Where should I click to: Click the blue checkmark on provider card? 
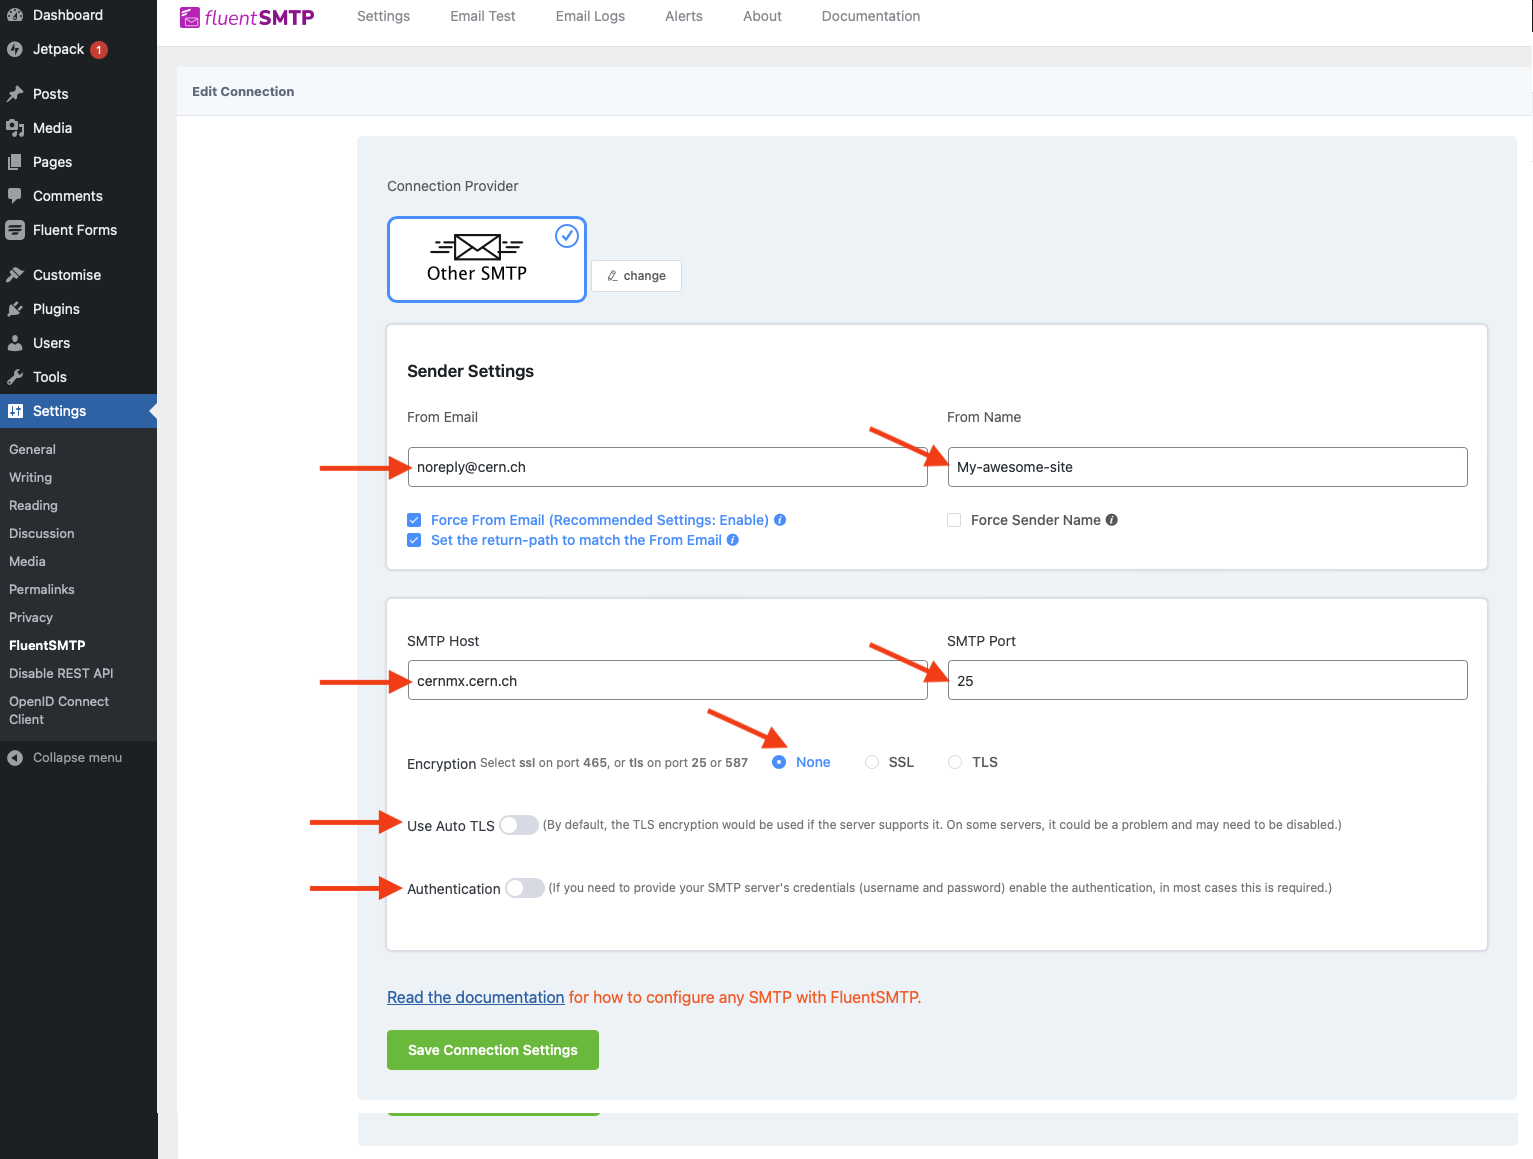[567, 236]
